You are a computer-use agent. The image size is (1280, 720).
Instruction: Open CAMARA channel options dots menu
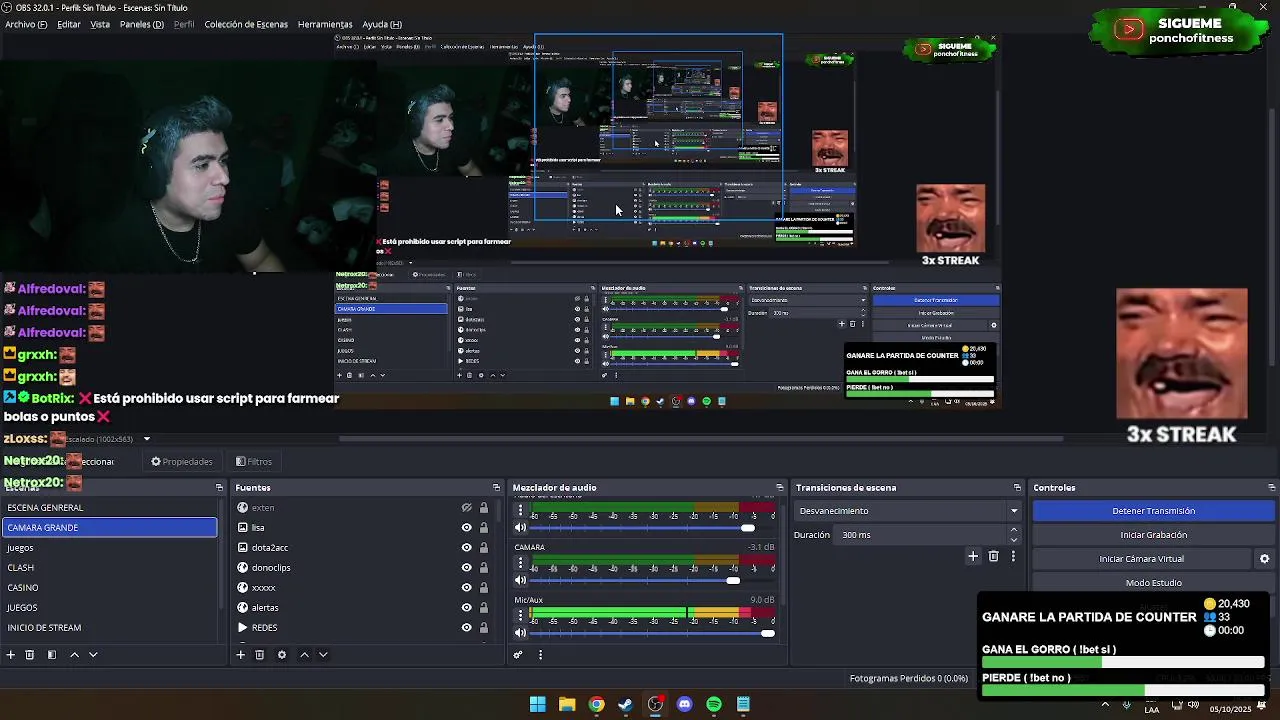[x=520, y=563]
